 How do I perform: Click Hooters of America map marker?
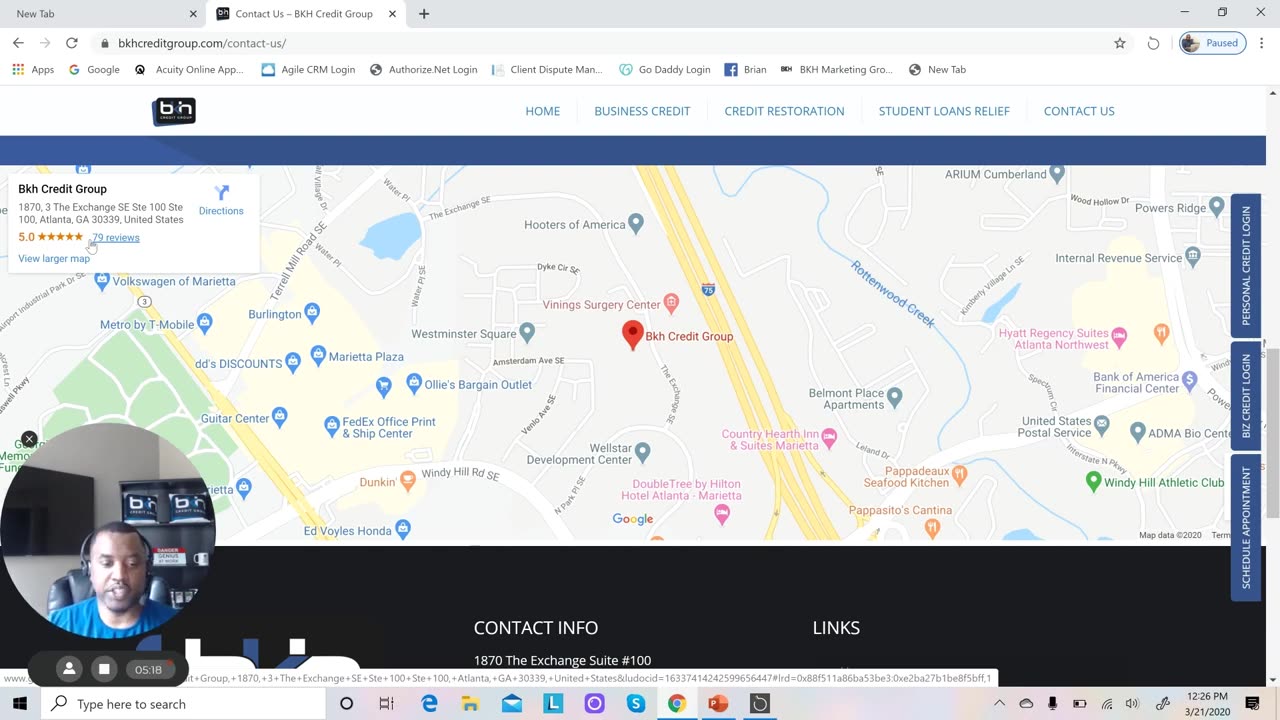[635, 222]
